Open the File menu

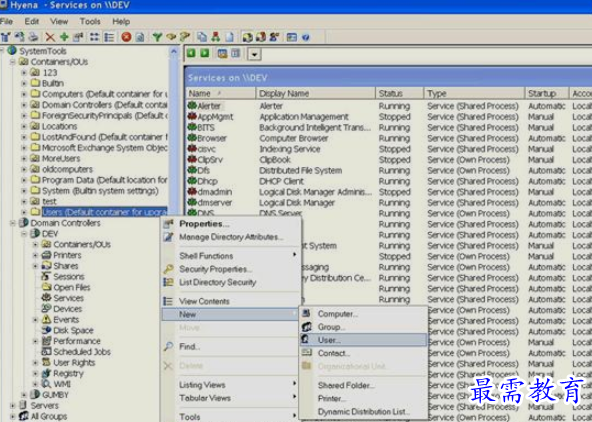tap(6, 22)
